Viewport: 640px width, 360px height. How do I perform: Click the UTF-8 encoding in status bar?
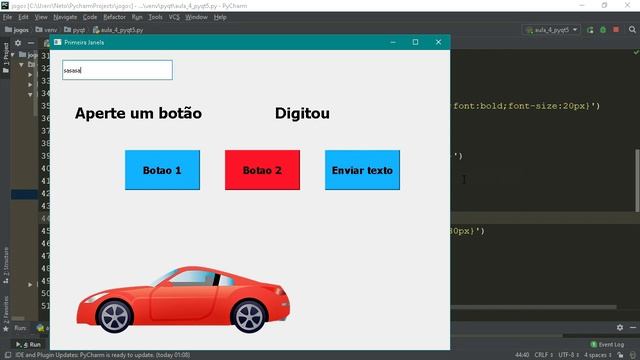pos(569,355)
